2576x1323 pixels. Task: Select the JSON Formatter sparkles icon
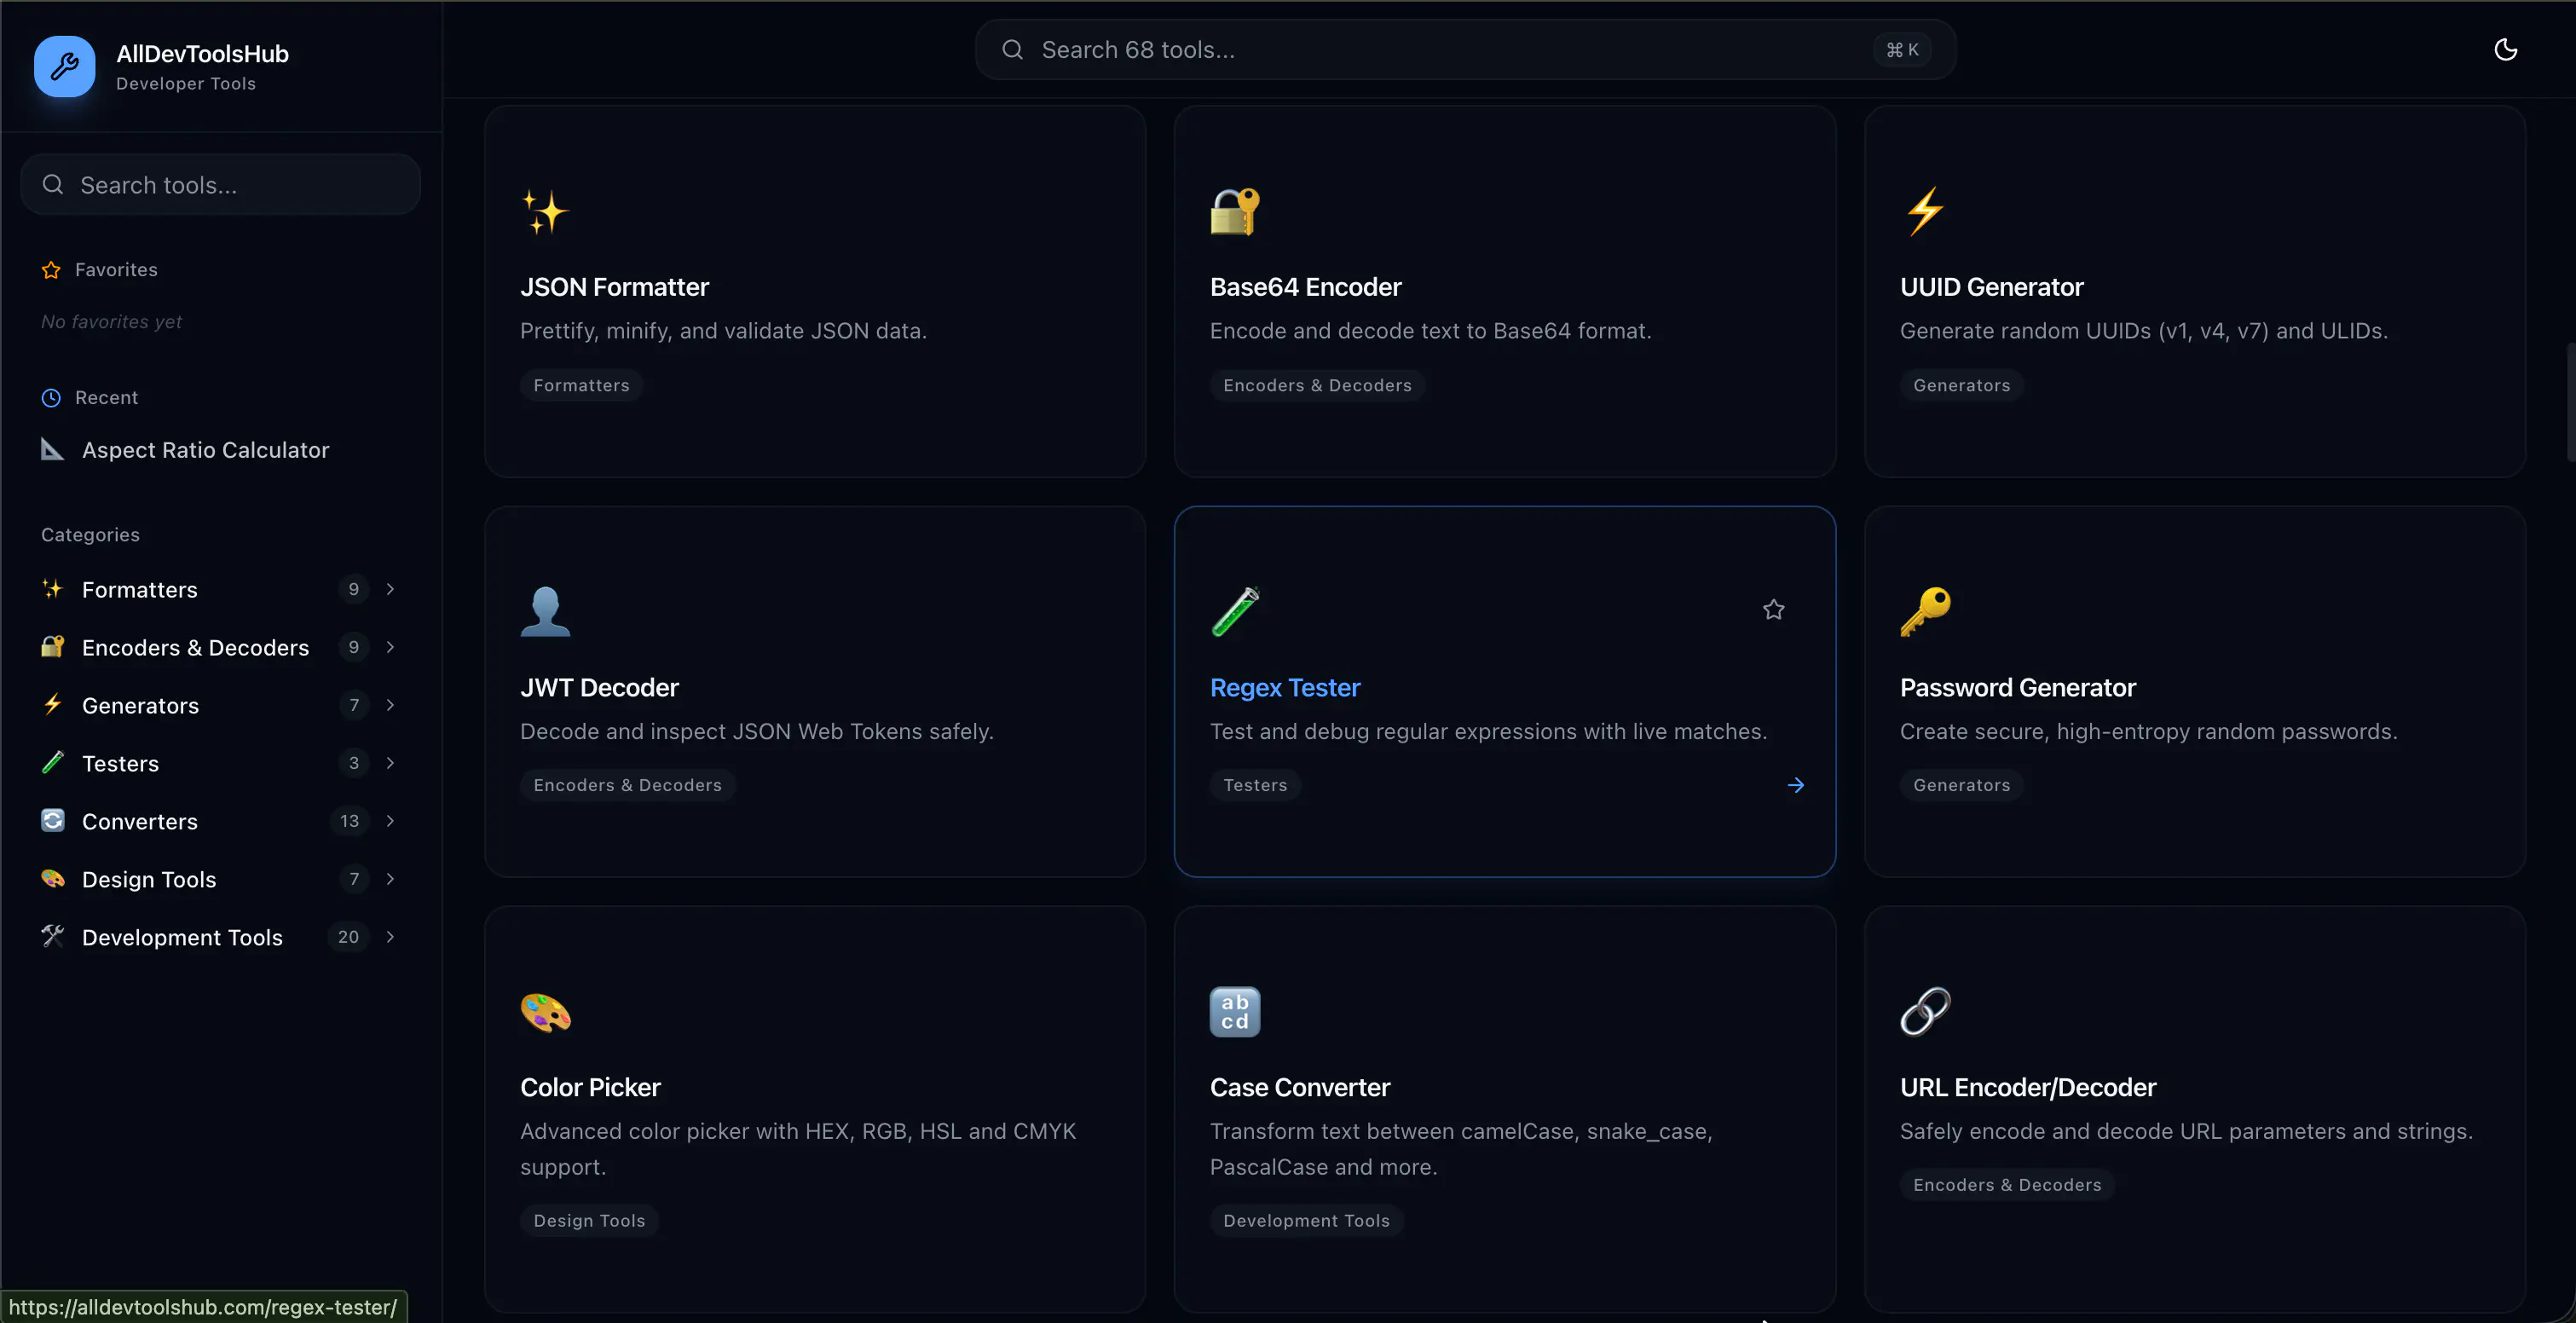point(546,212)
